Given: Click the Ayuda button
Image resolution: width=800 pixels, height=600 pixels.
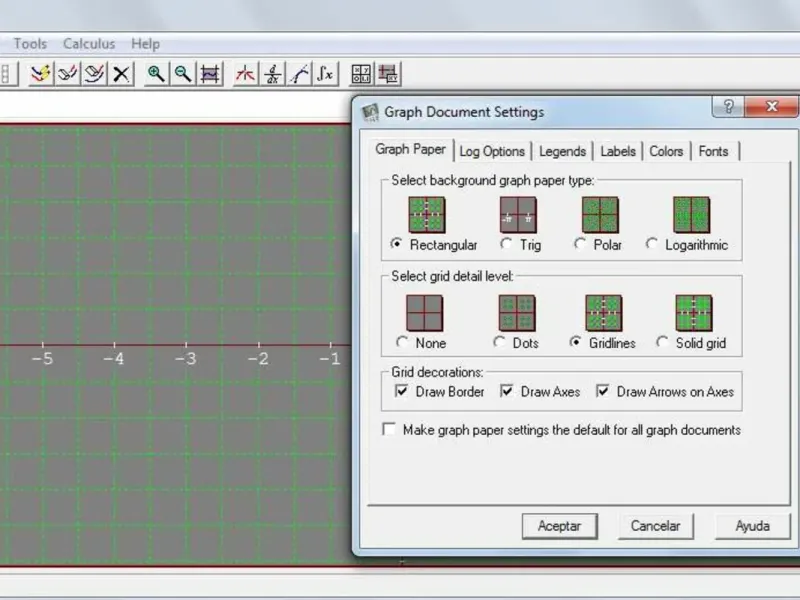Looking at the screenshot, I should click(x=753, y=526).
